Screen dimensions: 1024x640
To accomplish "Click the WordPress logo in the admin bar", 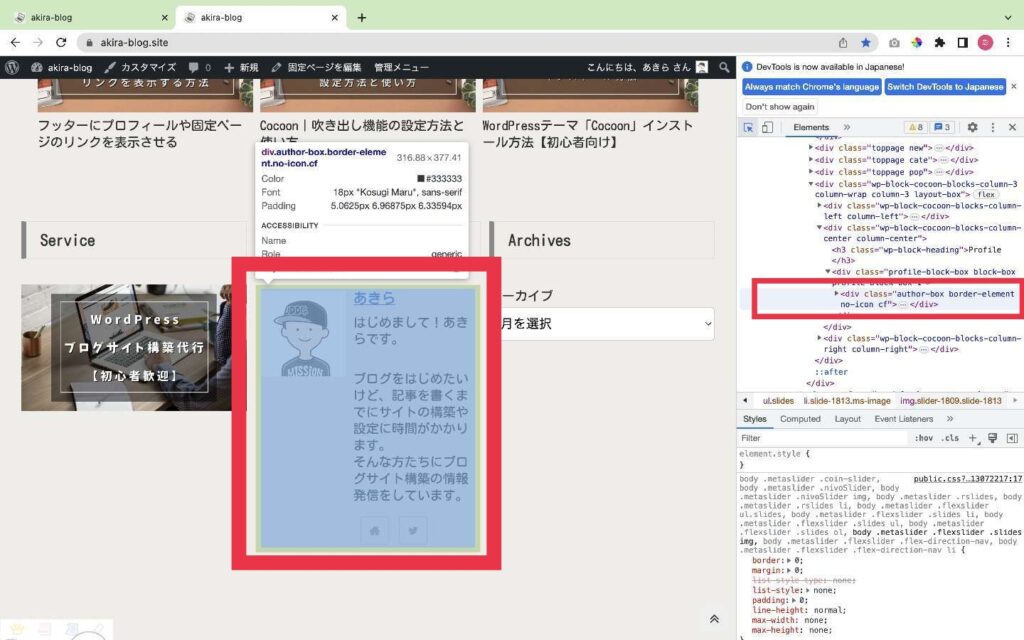I will coord(12,67).
